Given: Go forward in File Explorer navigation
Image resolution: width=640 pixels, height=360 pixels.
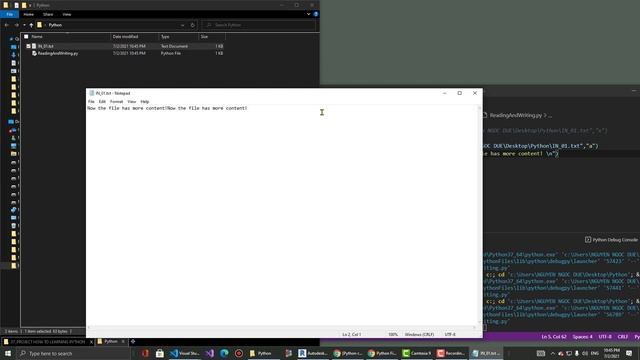Looking at the screenshot, I should pyautogui.click(x=16, y=25).
